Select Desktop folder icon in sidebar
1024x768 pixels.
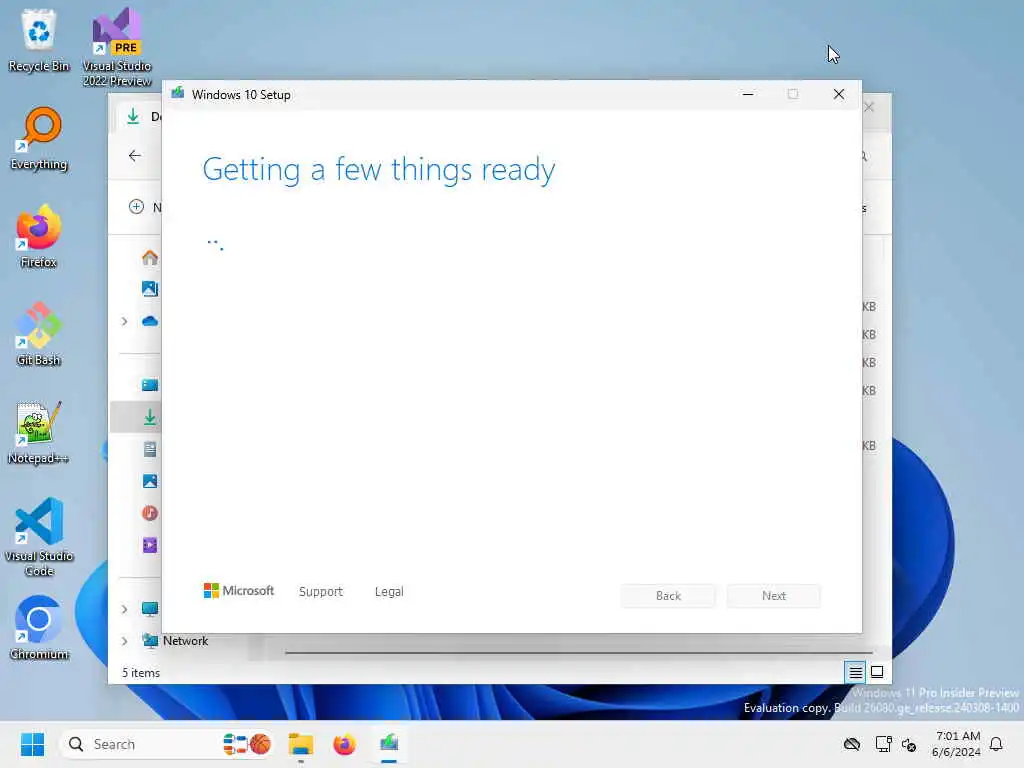[x=150, y=385]
